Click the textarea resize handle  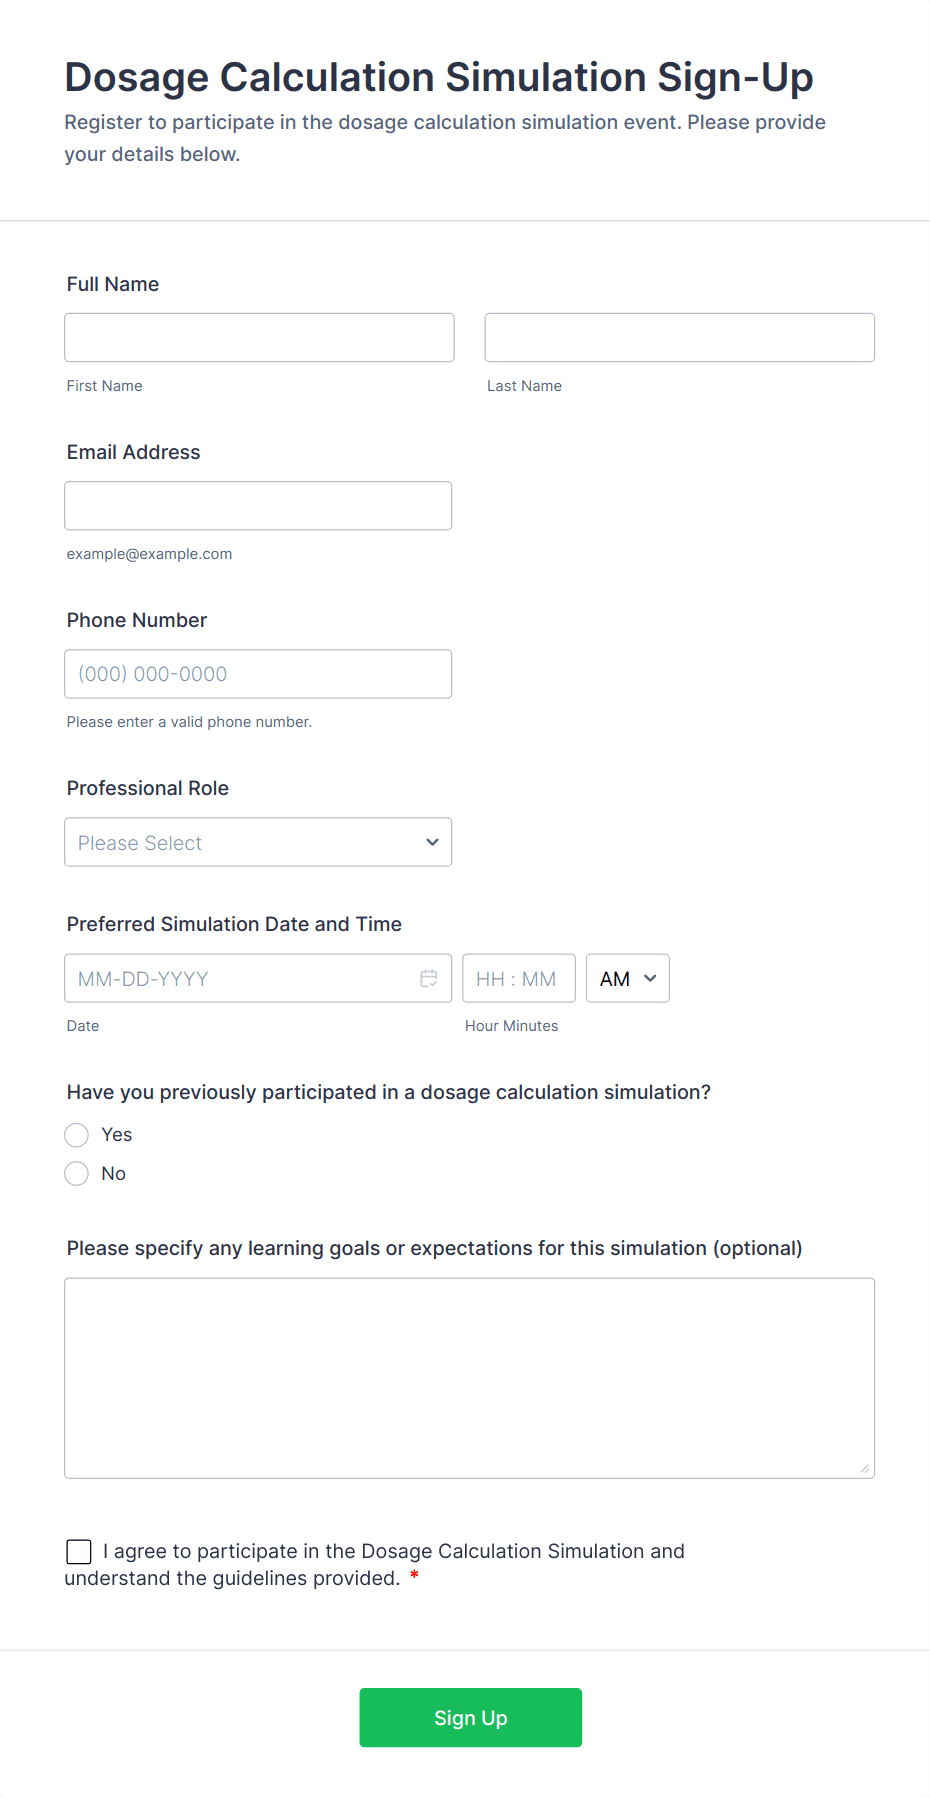pyautogui.click(x=864, y=1468)
